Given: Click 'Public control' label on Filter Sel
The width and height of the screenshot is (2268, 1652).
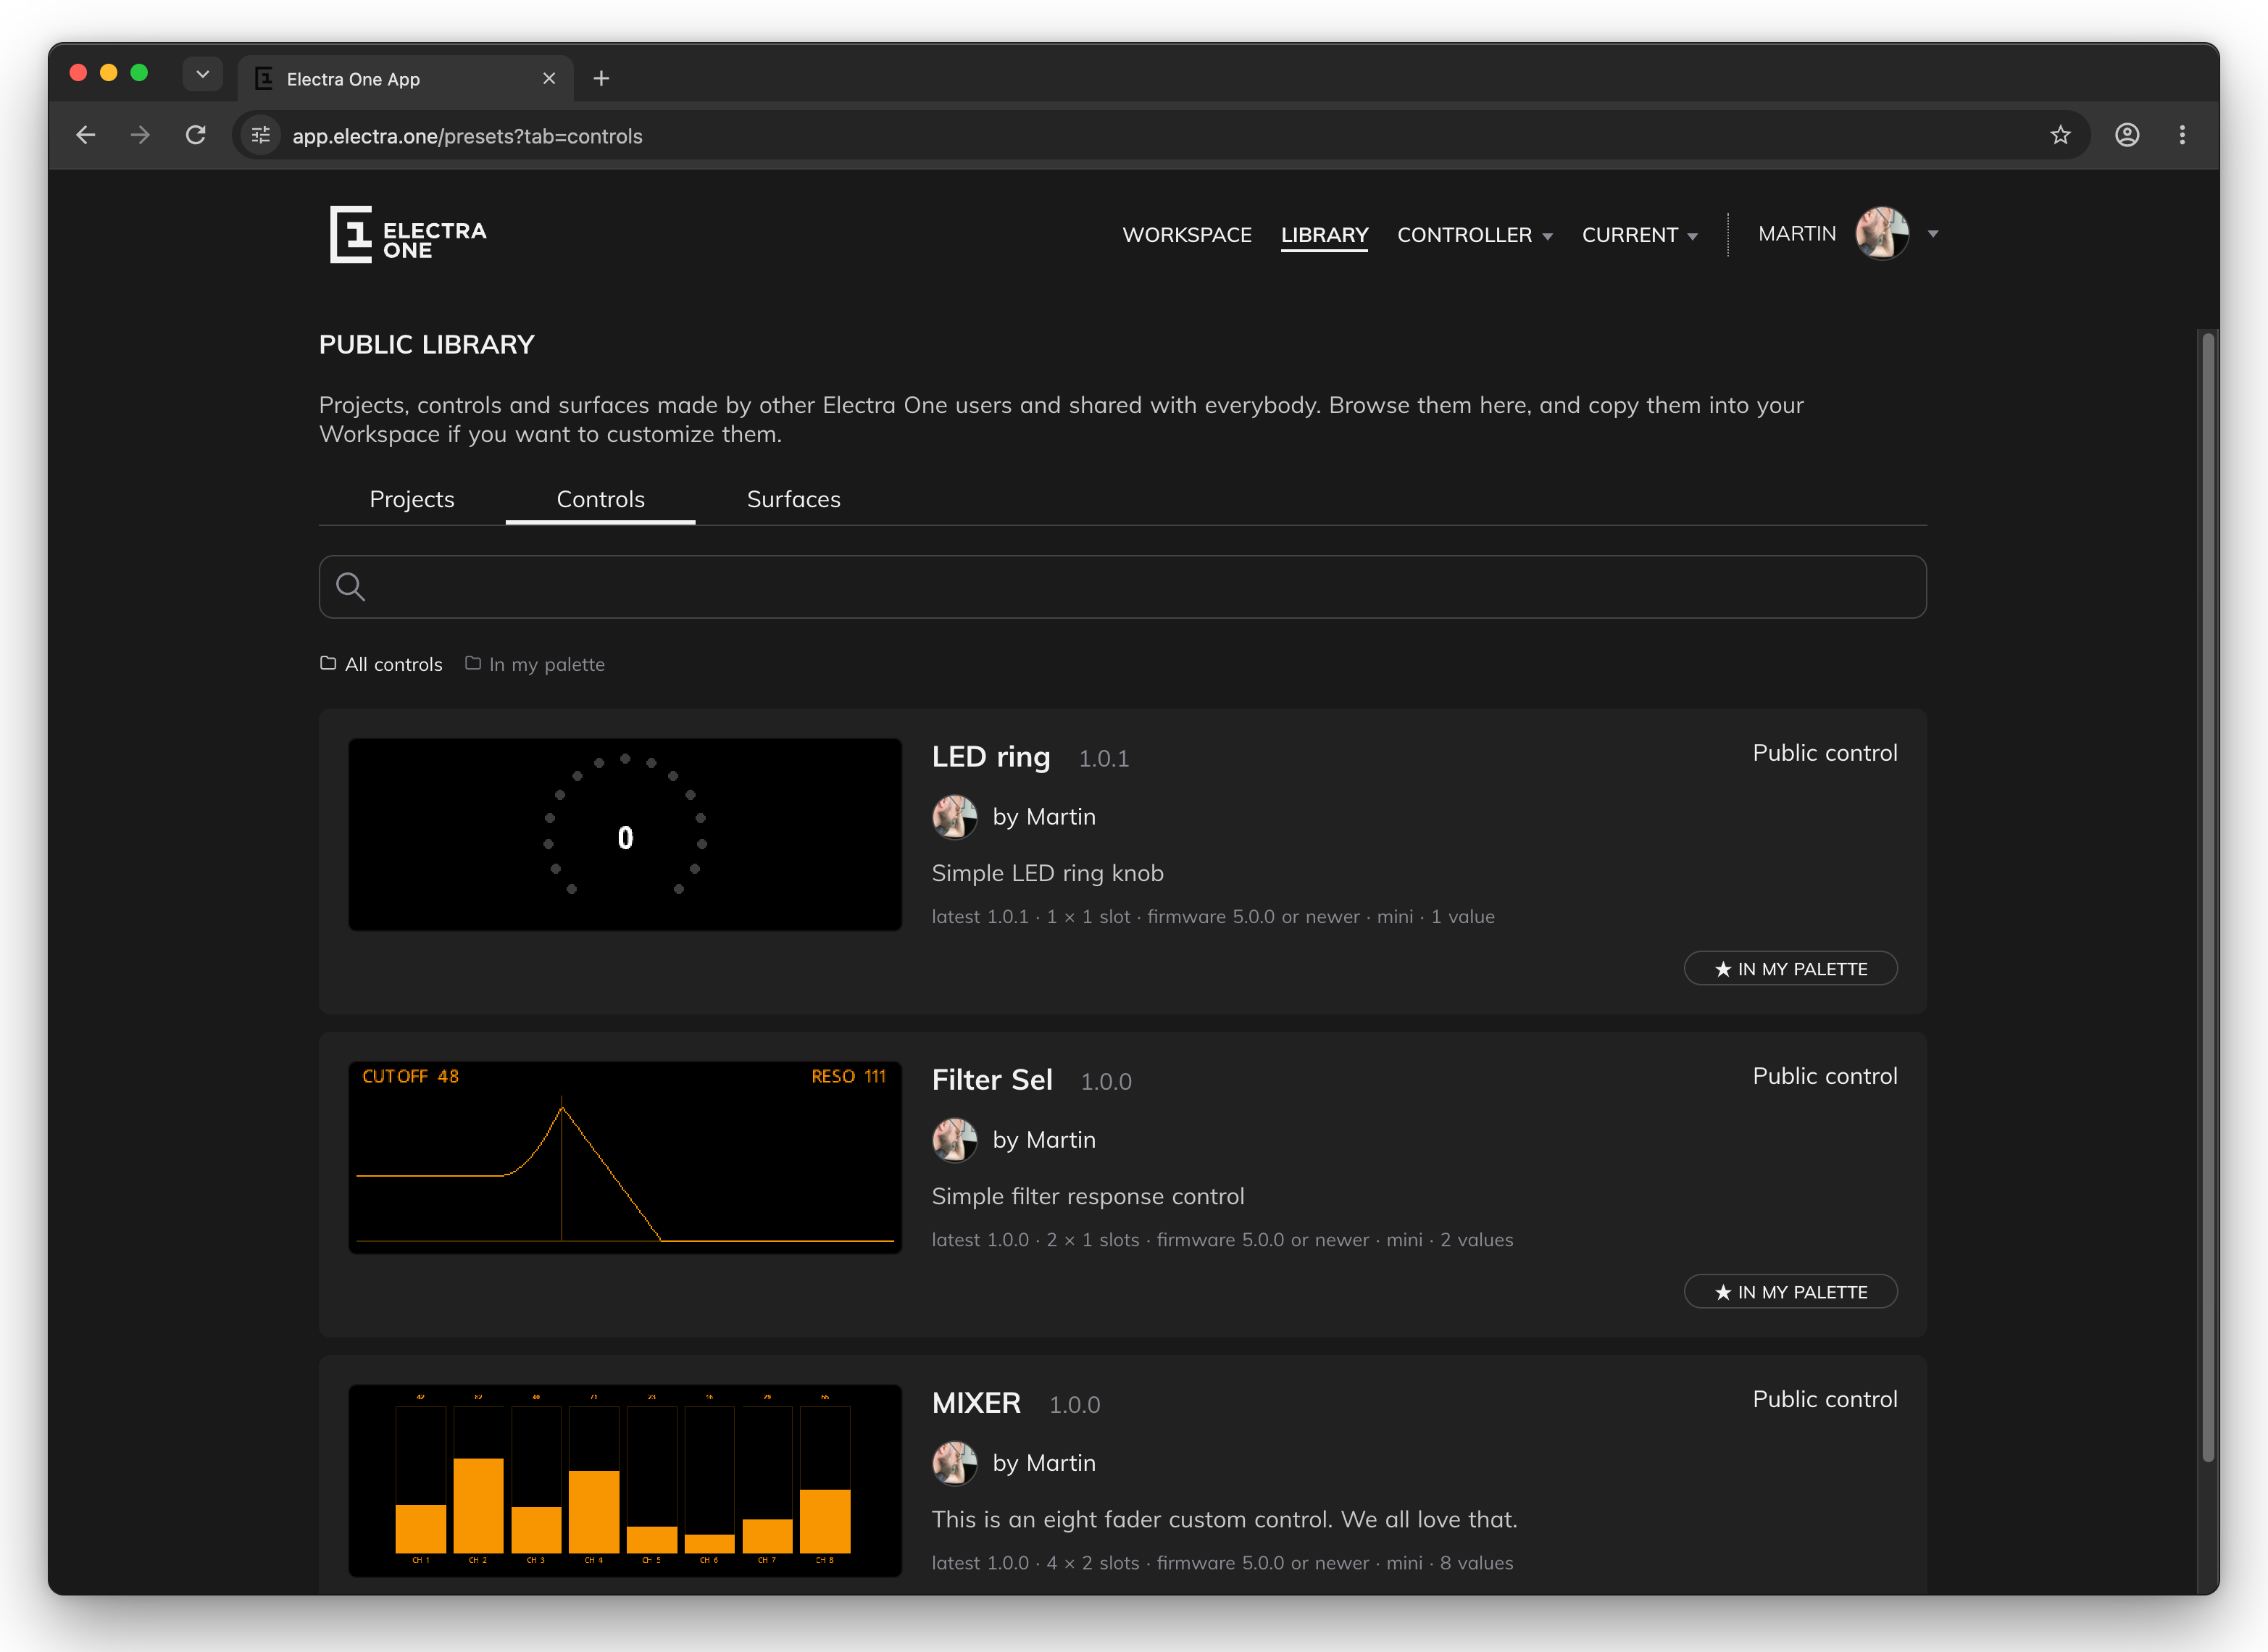Looking at the screenshot, I should [1824, 1076].
